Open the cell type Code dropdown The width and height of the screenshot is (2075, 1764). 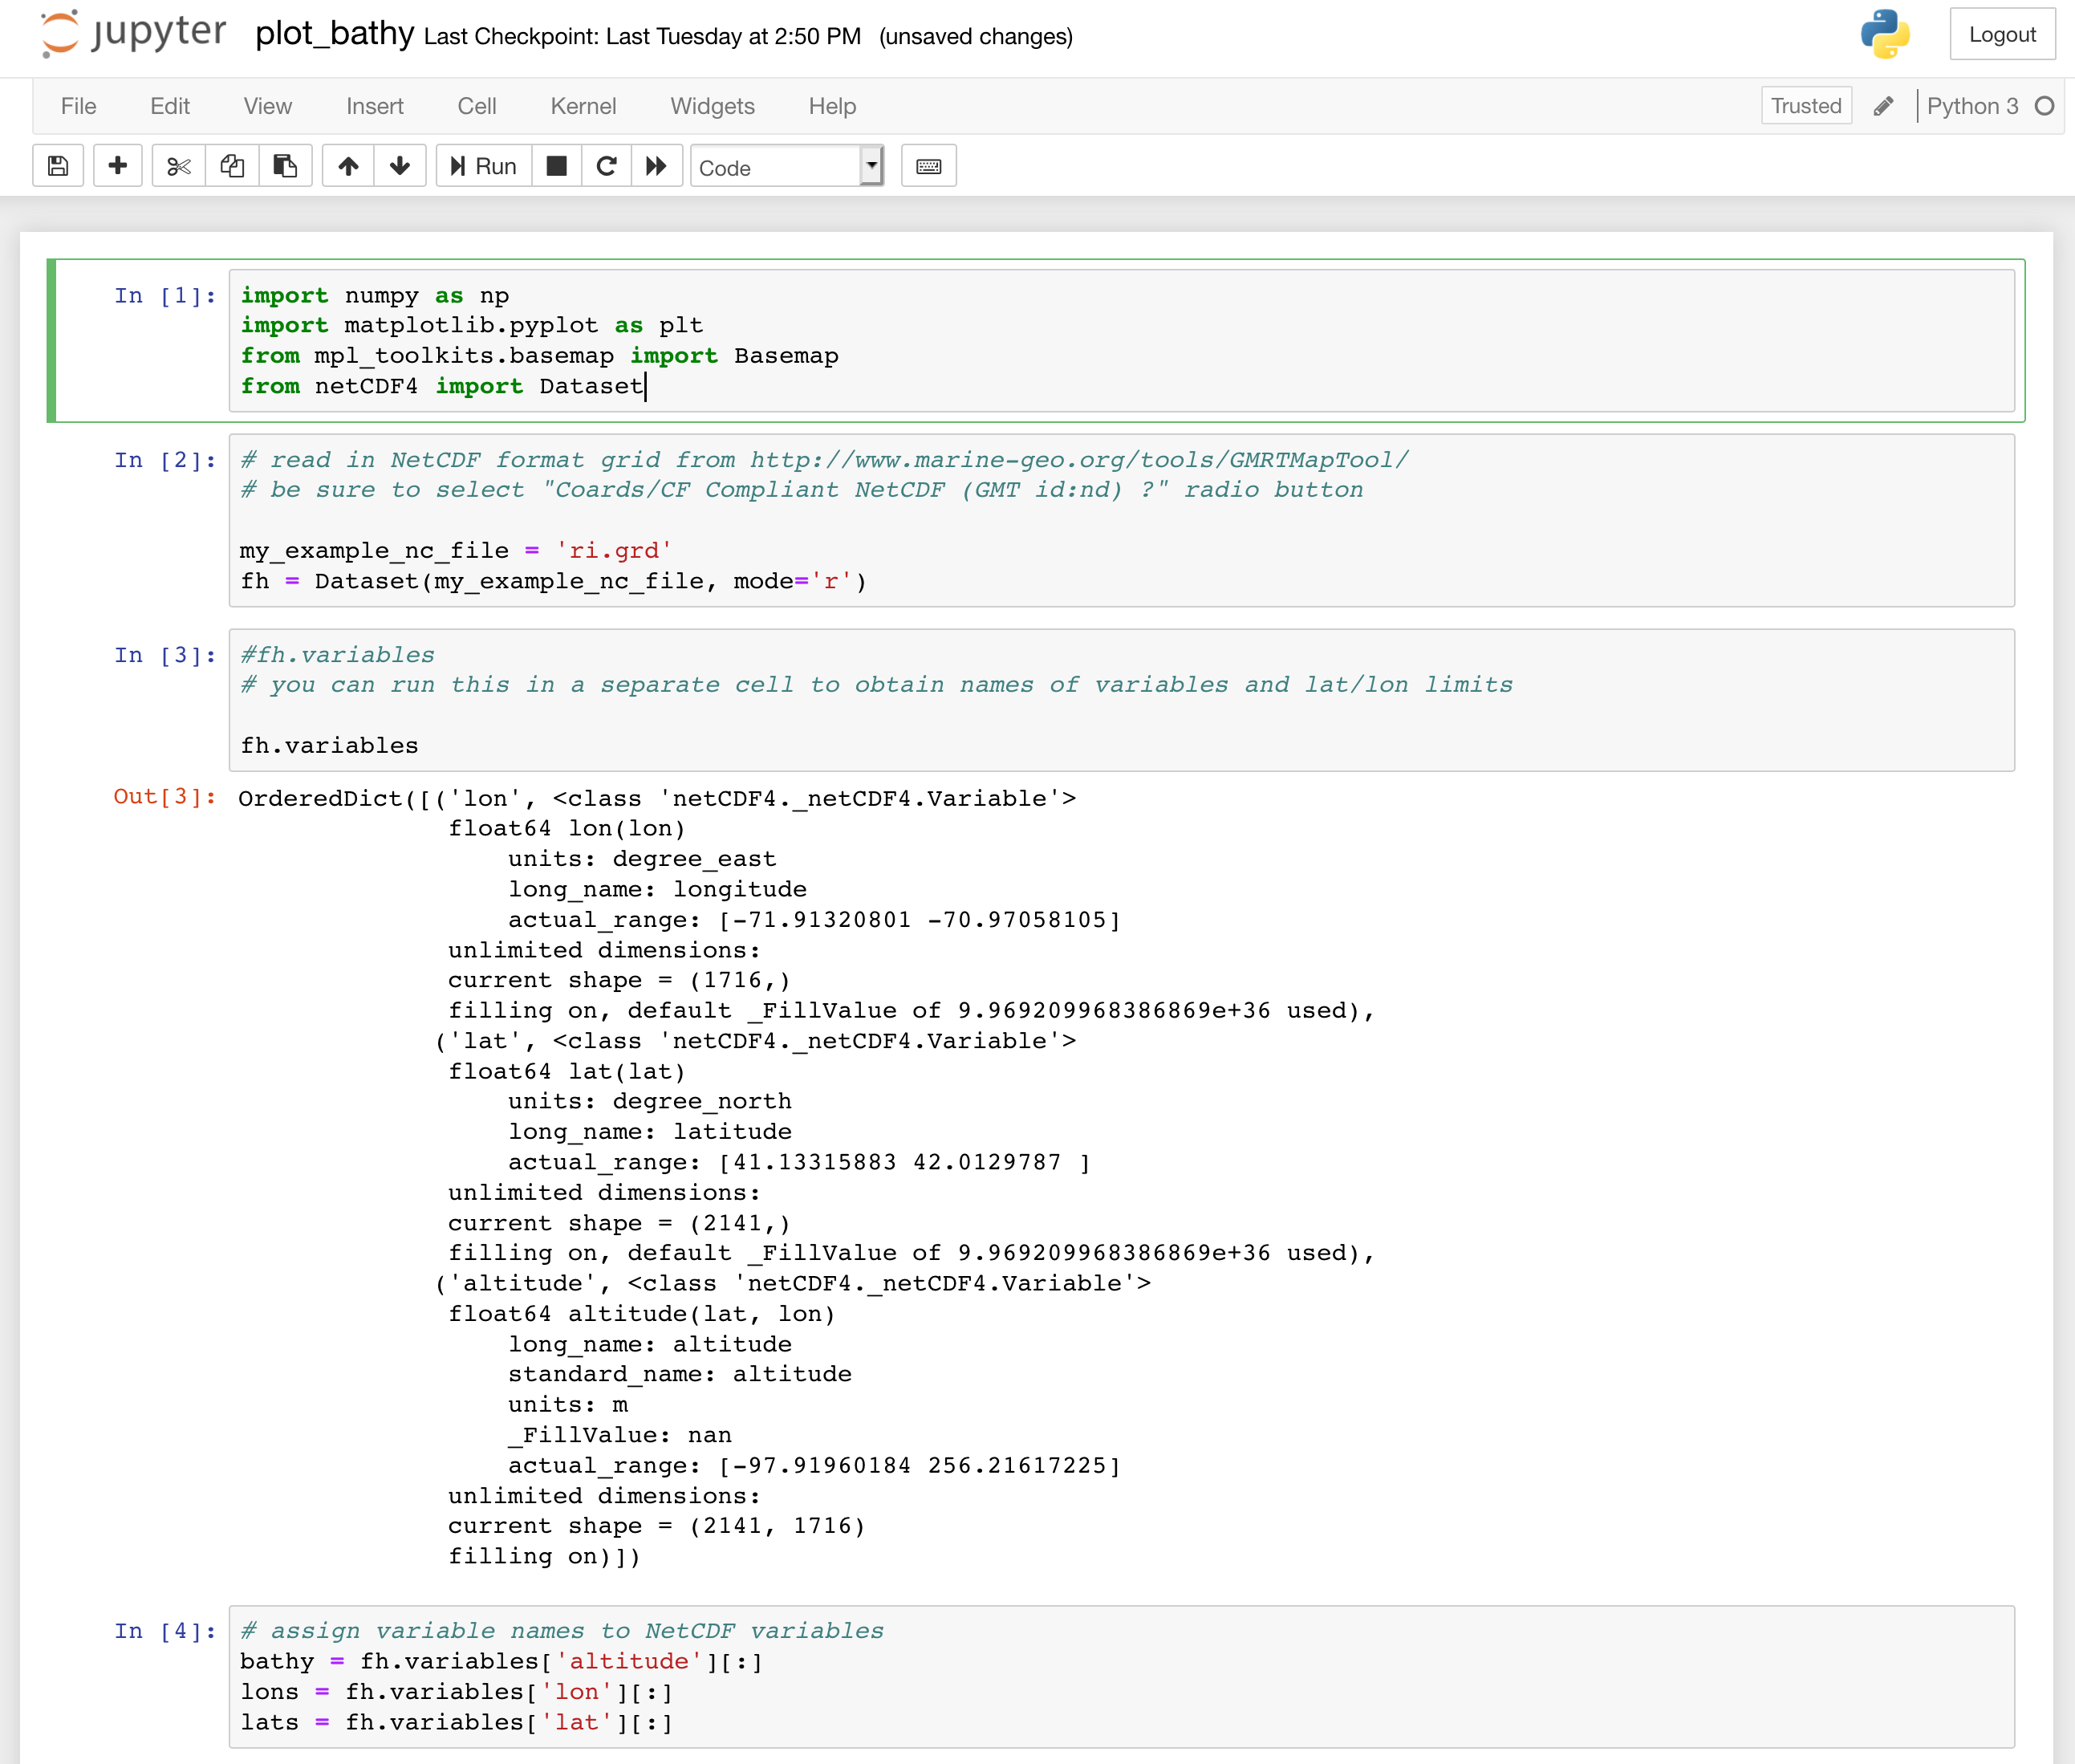click(787, 167)
